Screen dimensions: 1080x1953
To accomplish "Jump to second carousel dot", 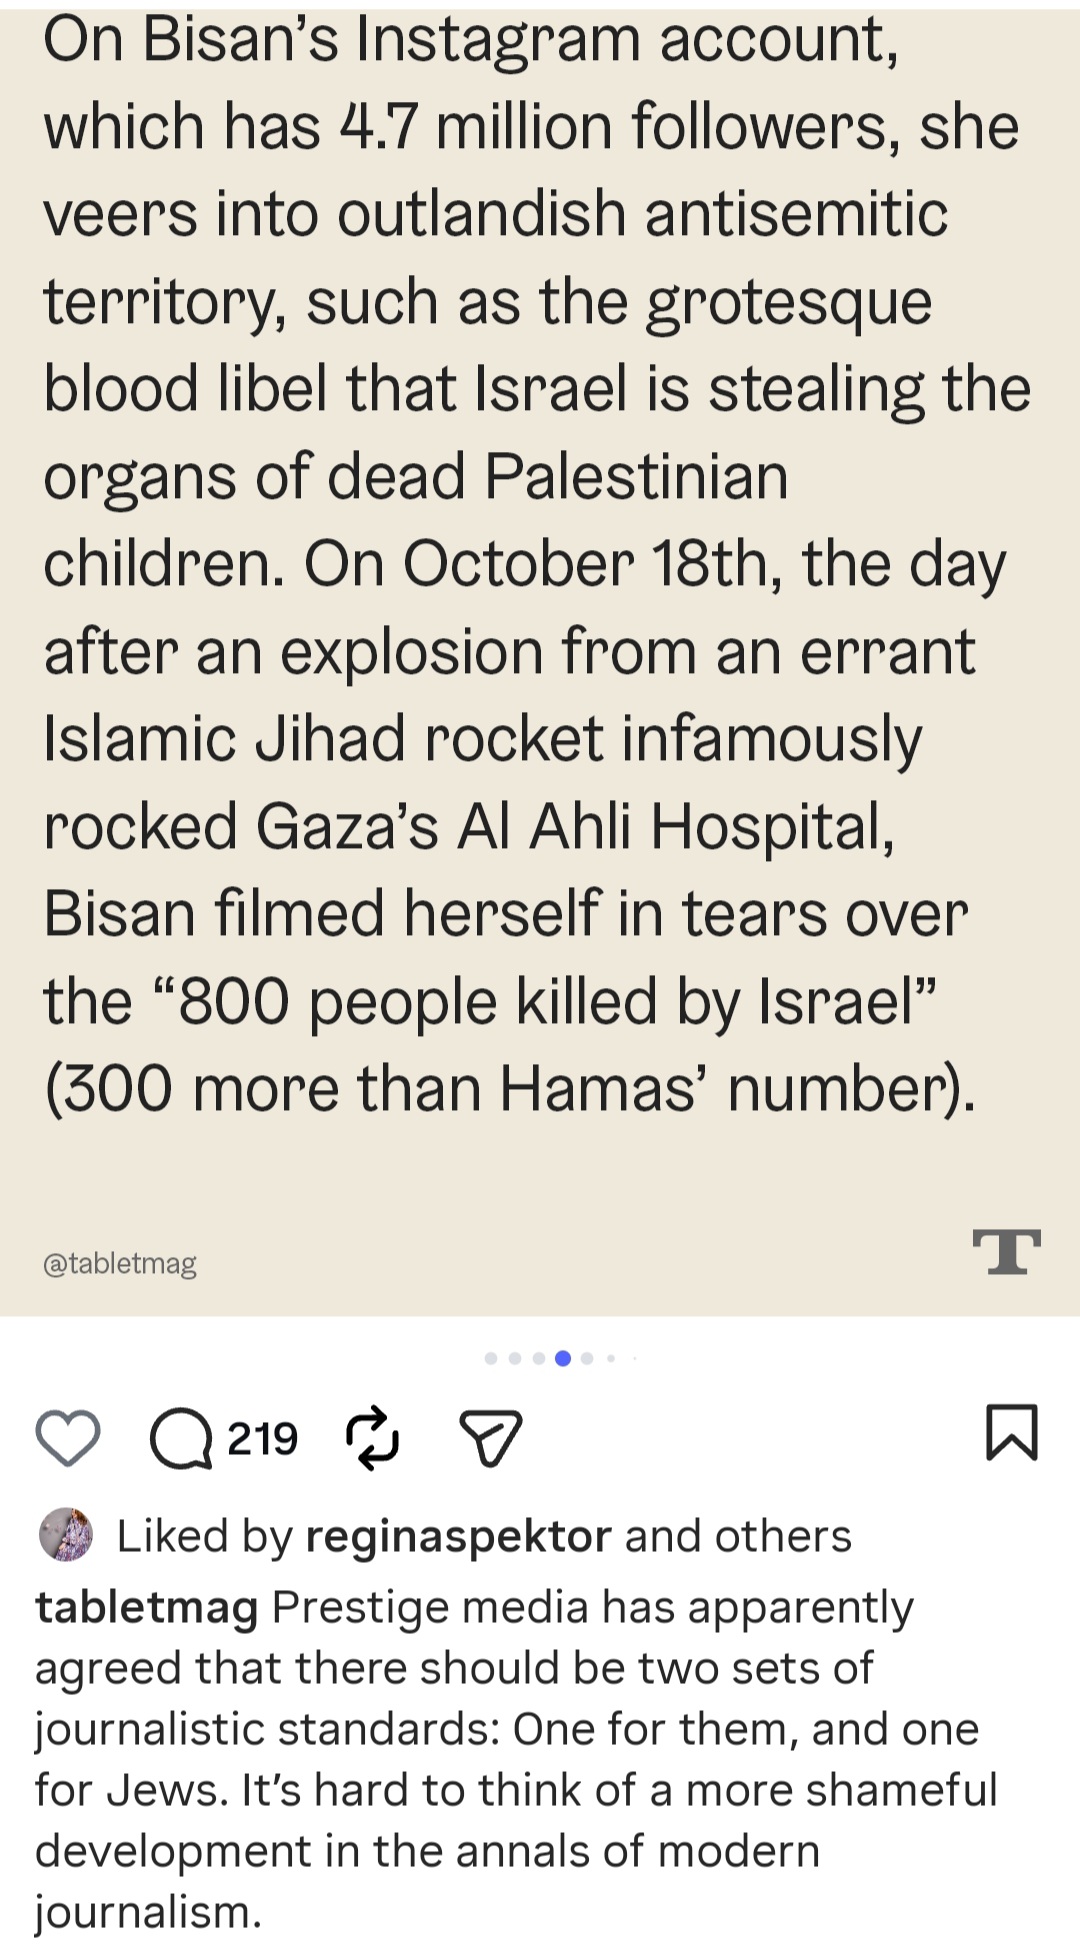I will pos(514,1358).
